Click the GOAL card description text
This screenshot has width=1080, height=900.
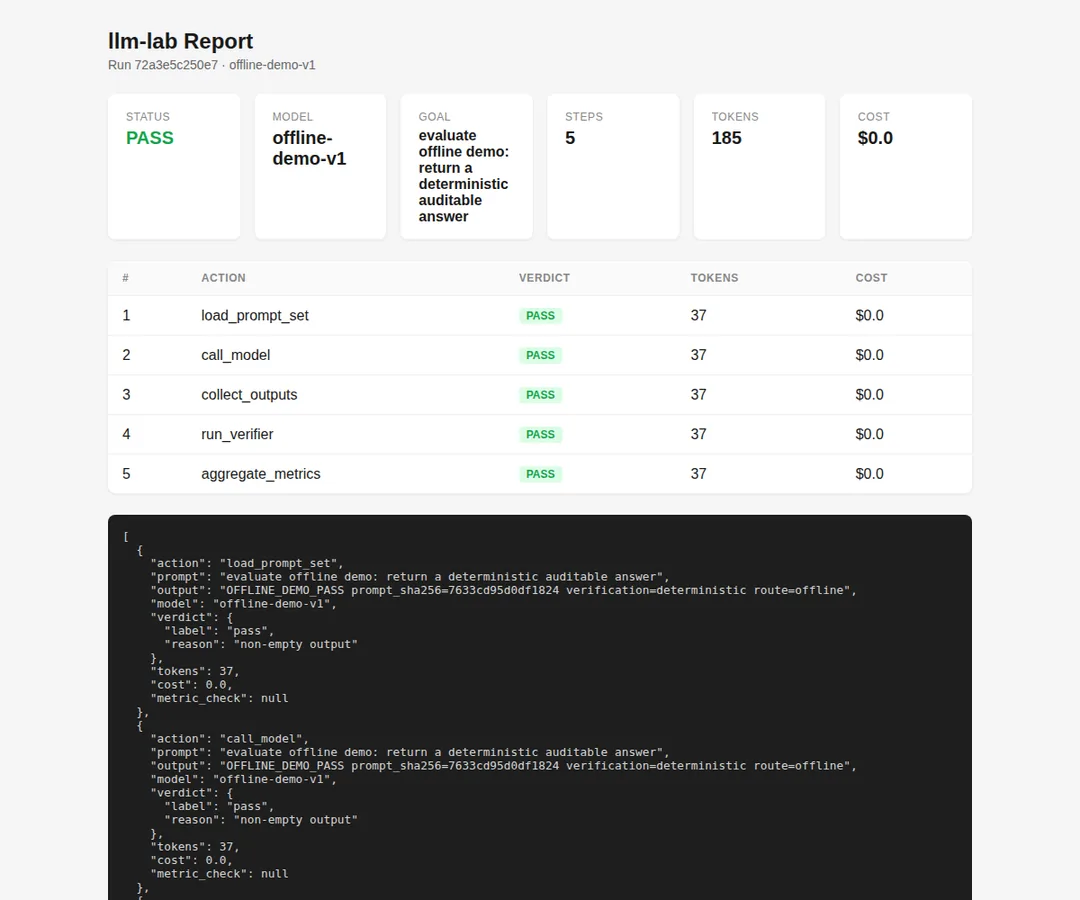[x=464, y=176]
